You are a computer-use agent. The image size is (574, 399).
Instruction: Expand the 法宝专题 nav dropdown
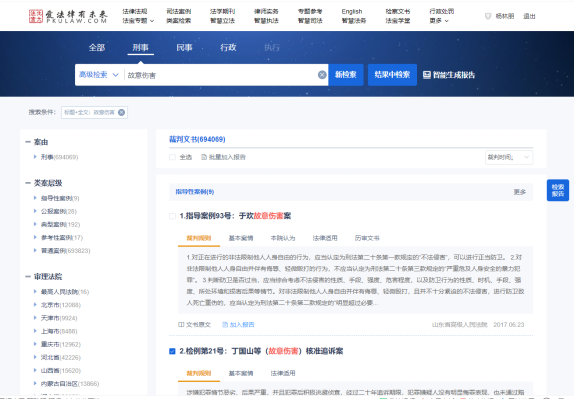click(138, 21)
